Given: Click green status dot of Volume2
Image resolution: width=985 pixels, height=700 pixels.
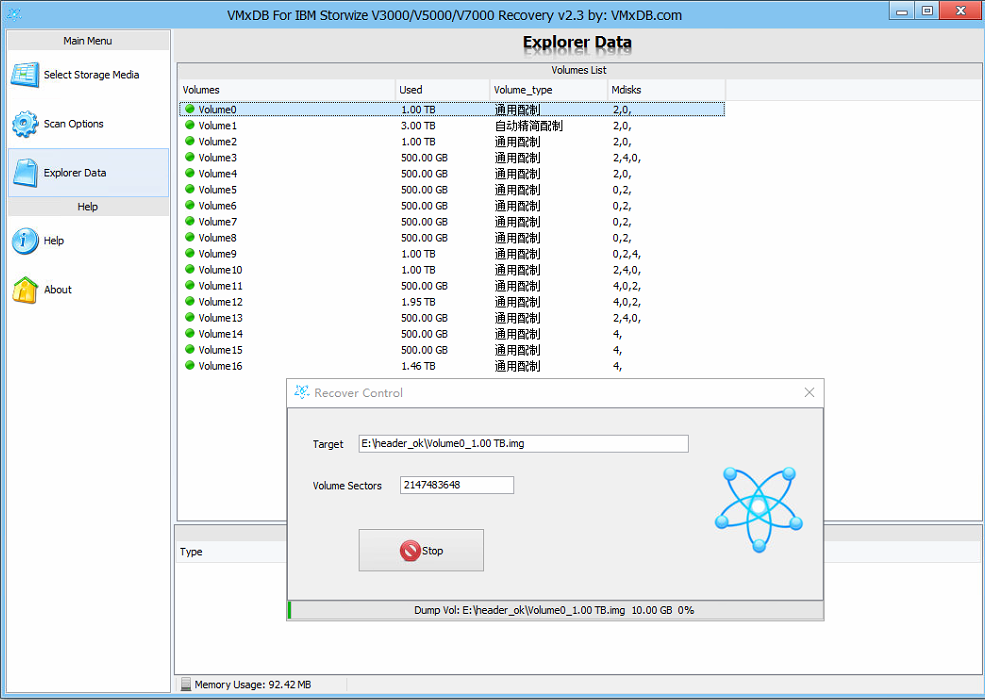Looking at the screenshot, I should 190,141.
